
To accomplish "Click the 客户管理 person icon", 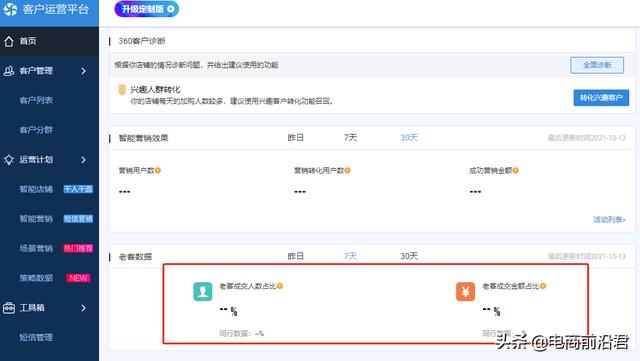I will (9, 71).
